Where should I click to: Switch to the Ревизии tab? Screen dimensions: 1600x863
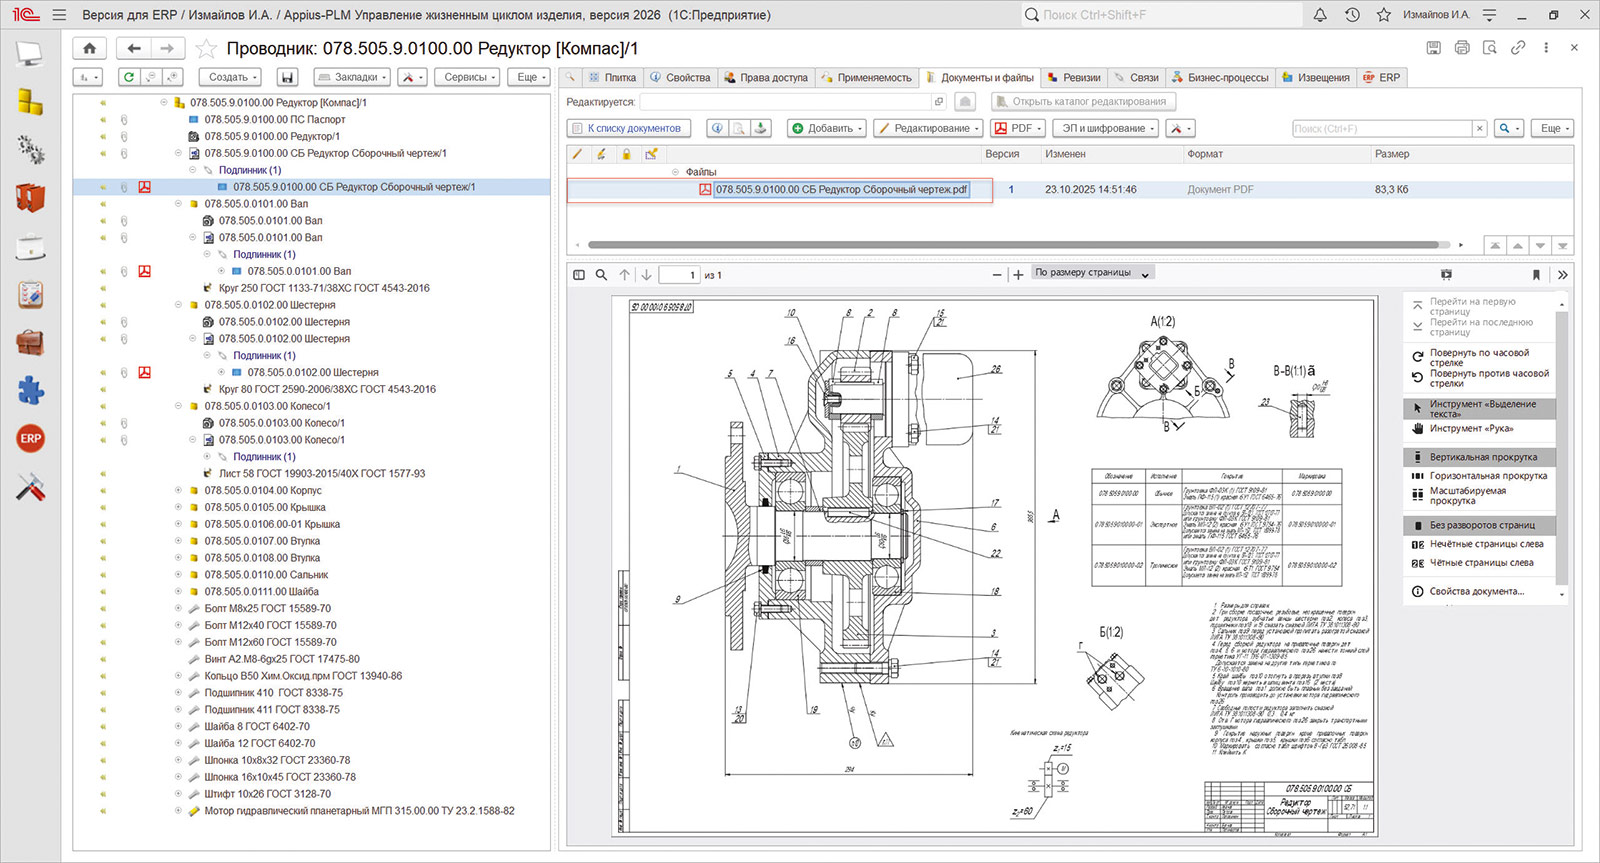1073,77
